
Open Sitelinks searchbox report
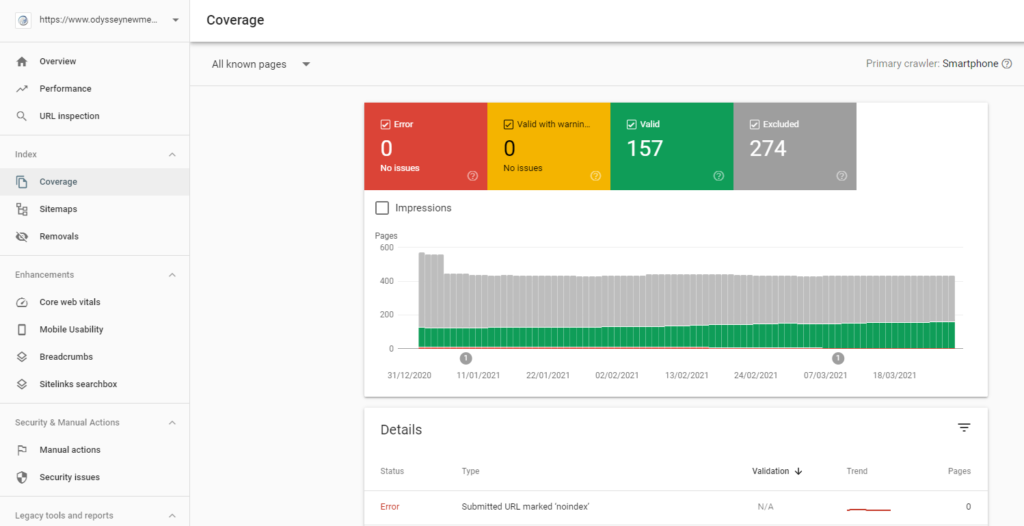click(95, 384)
